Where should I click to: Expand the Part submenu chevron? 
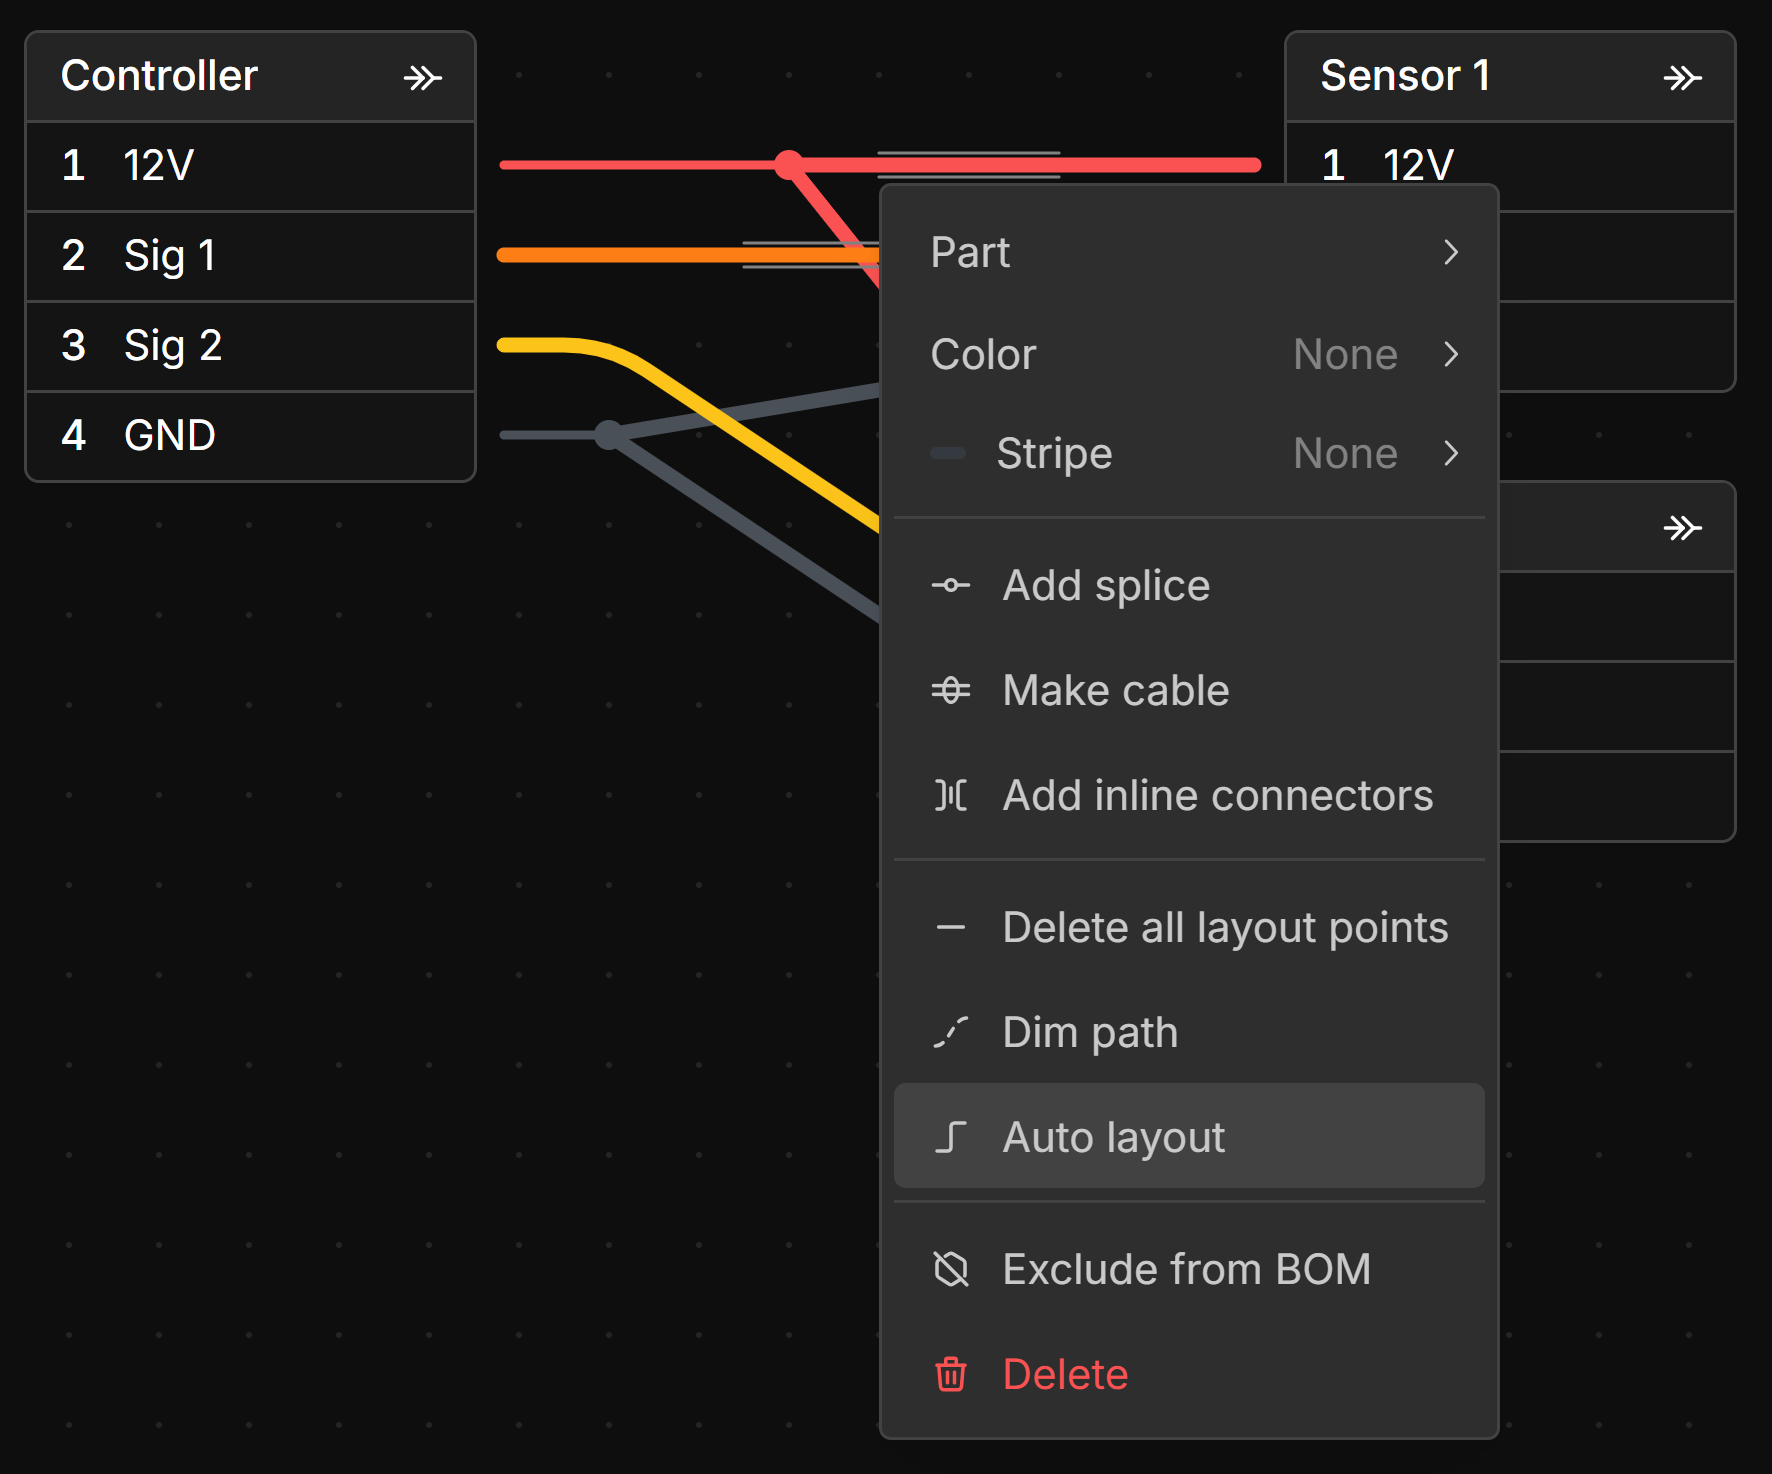coord(1451,252)
